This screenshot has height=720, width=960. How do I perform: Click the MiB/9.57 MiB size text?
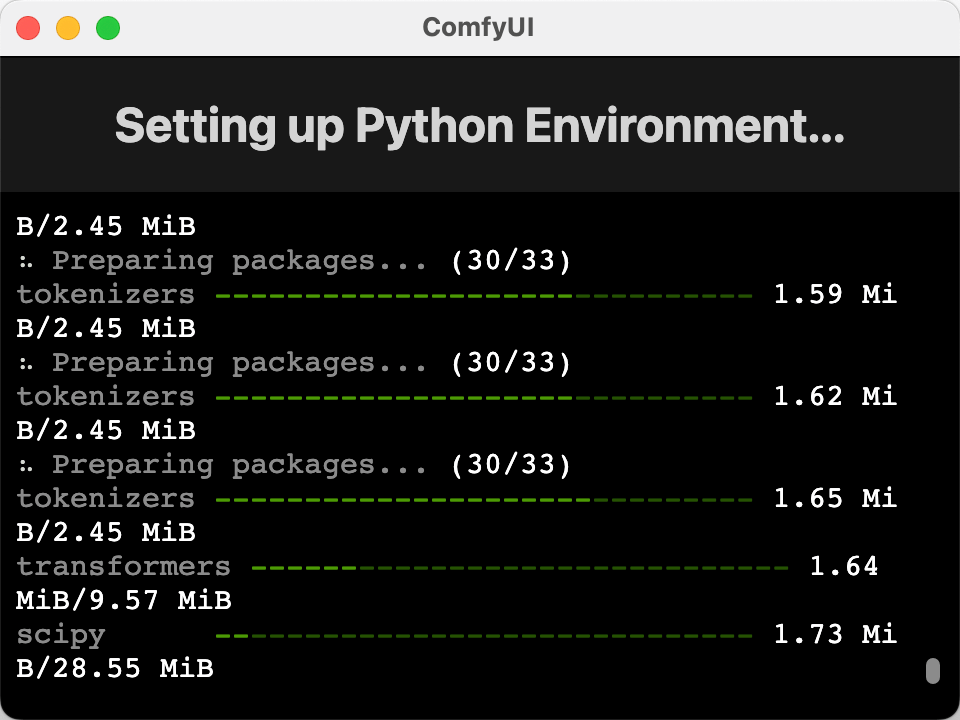coord(124,601)
